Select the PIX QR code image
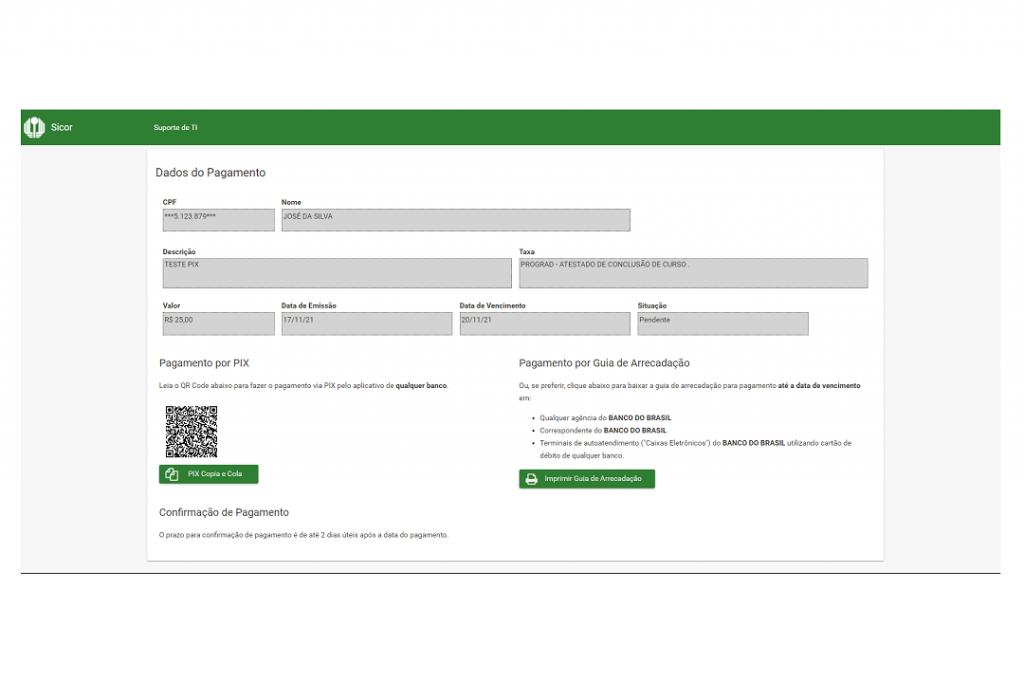The height and width of the screenshot is (683, 1024). [191, 431]
